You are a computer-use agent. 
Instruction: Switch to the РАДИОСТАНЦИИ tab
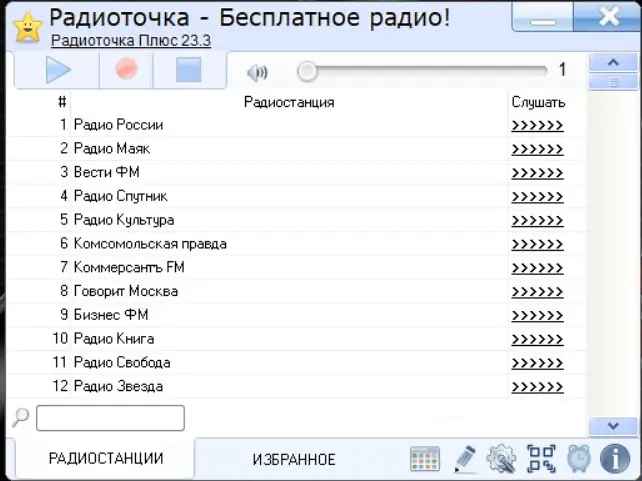pos(106,458)
